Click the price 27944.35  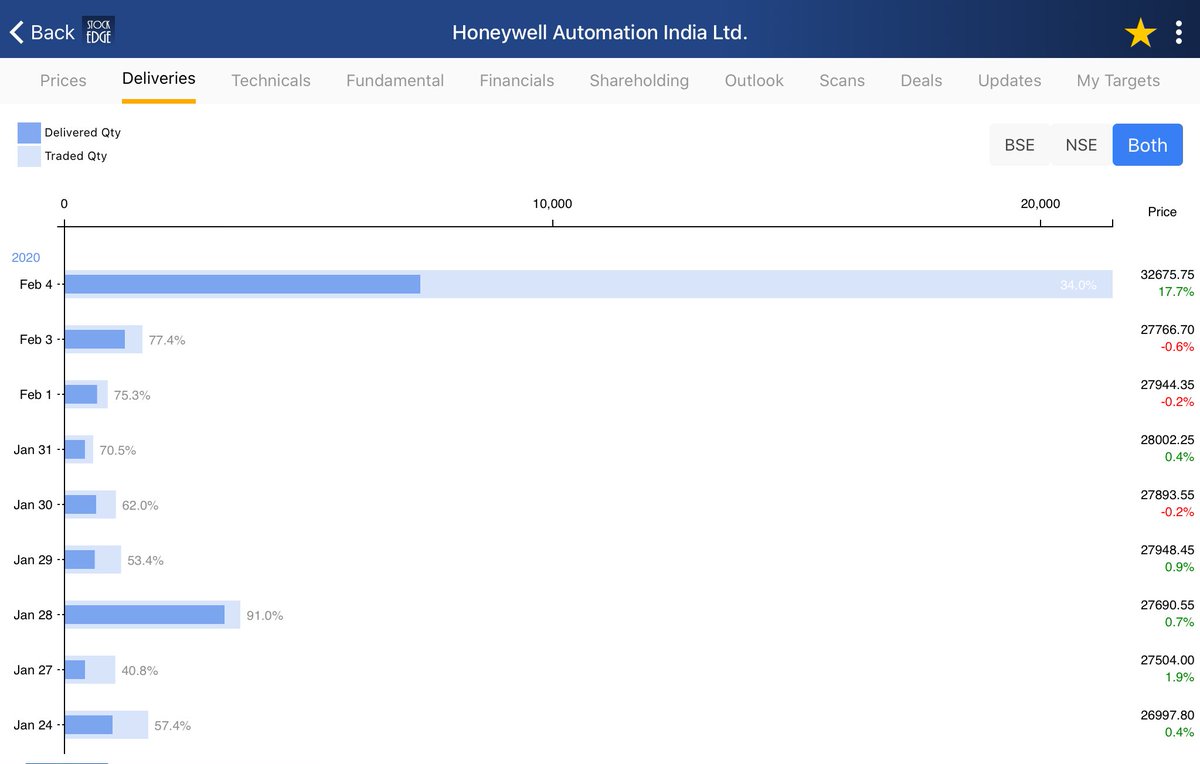point(1167,384)
